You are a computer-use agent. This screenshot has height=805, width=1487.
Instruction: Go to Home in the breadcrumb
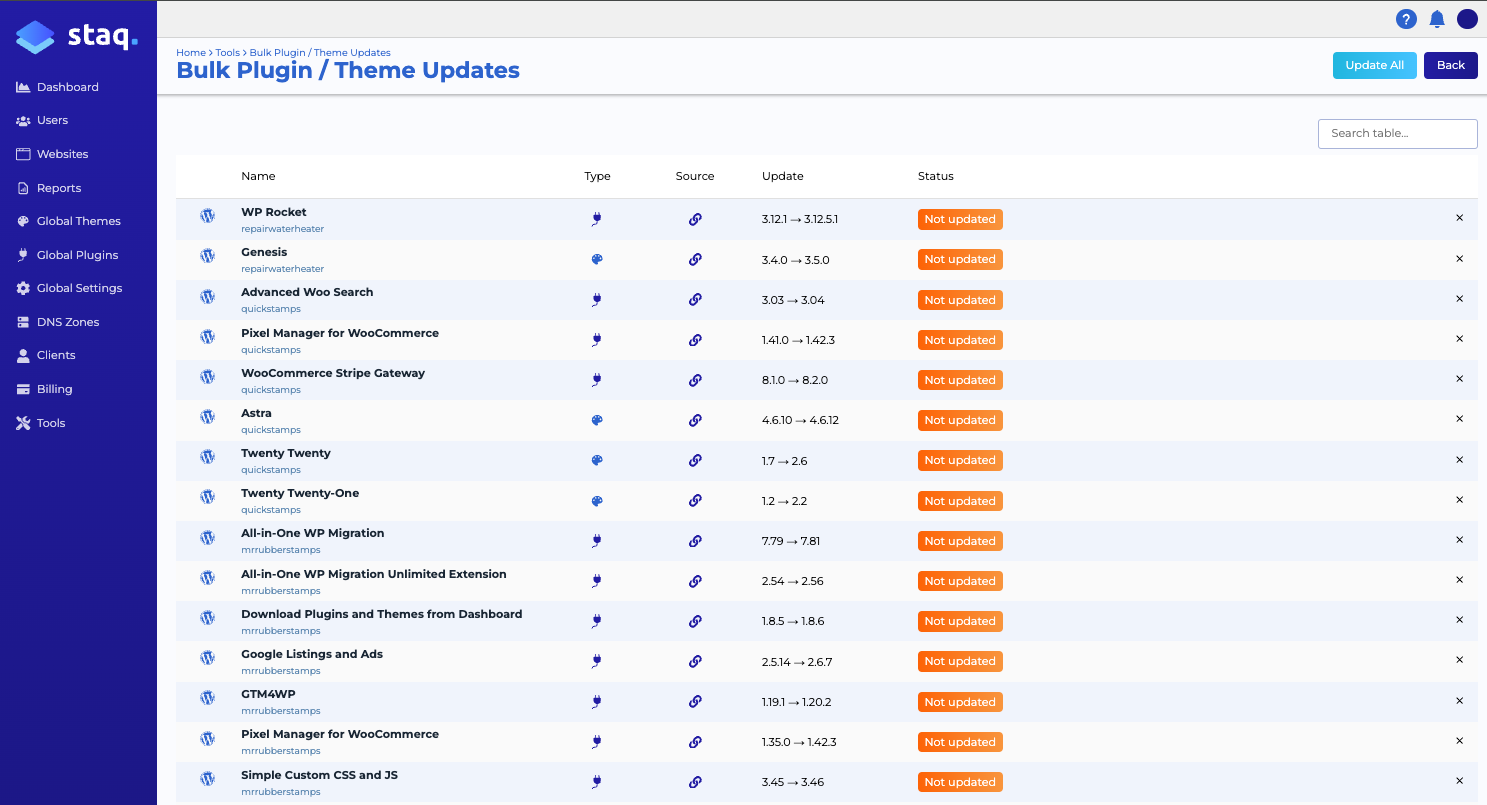[x=191, y=53]
